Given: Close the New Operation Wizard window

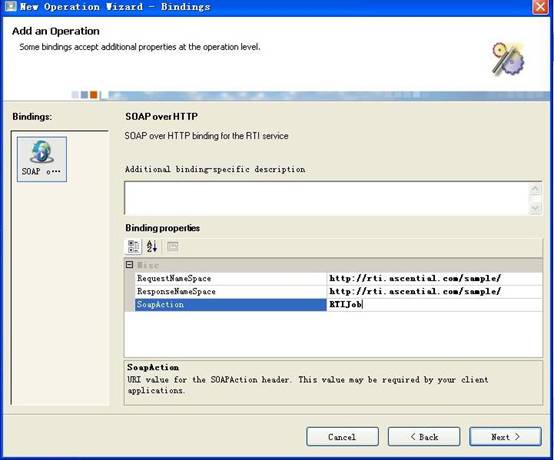Looking at the screenshot, I should tap(541, 7).
